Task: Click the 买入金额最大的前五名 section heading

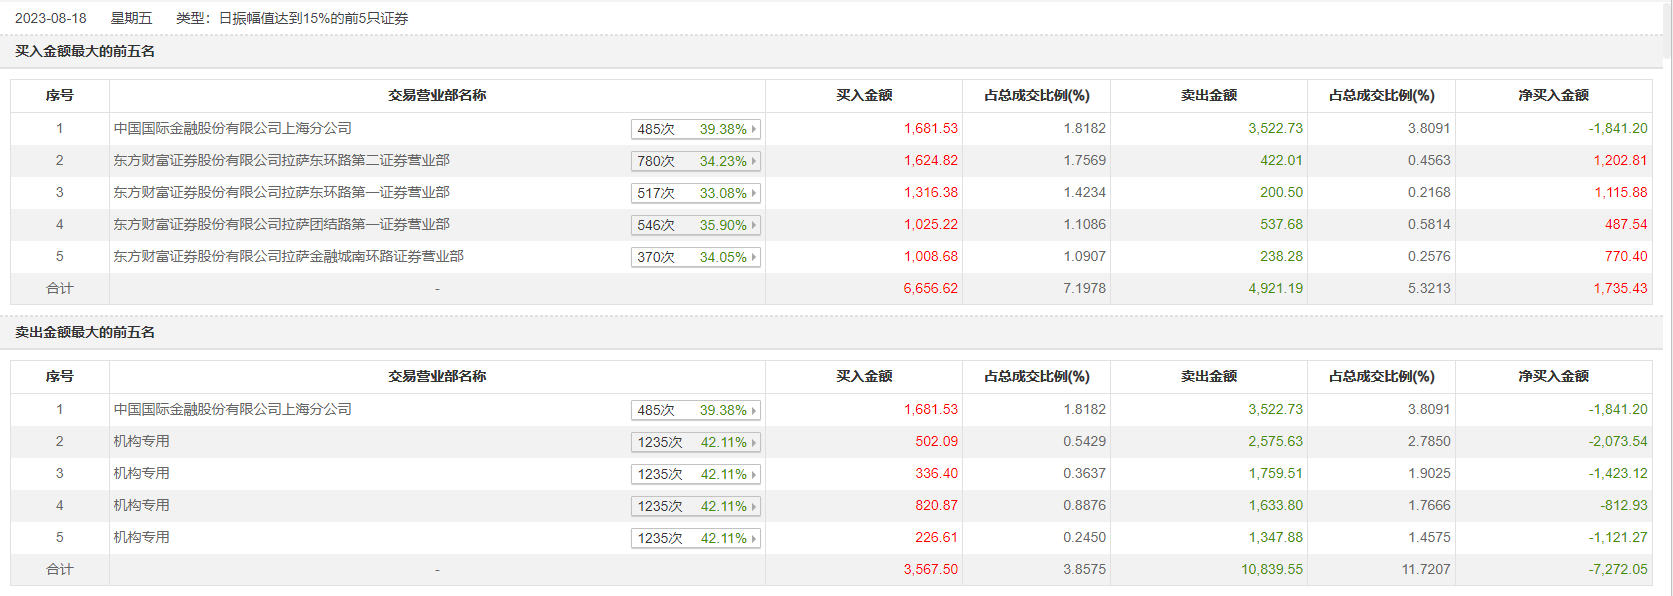Action: [x=85, y=51]
